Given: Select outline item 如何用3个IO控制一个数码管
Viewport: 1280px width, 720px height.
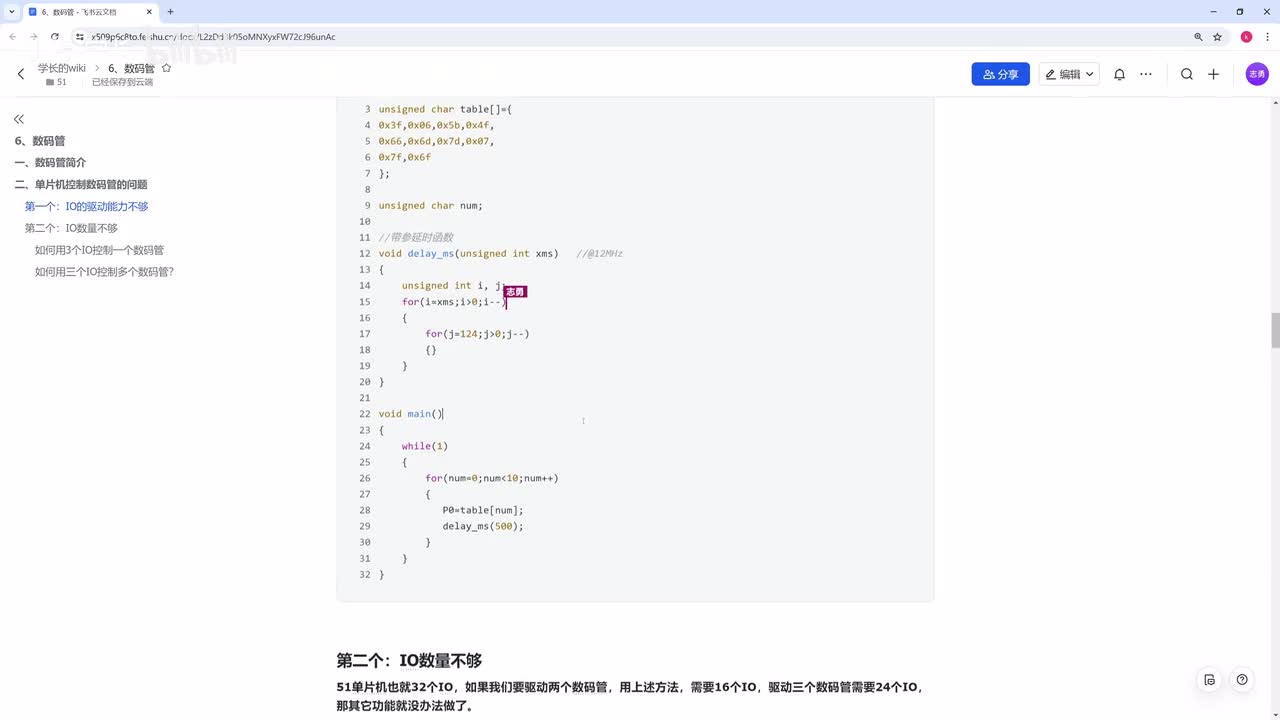Looking at the screenshot, I should (x=99, y=250).
